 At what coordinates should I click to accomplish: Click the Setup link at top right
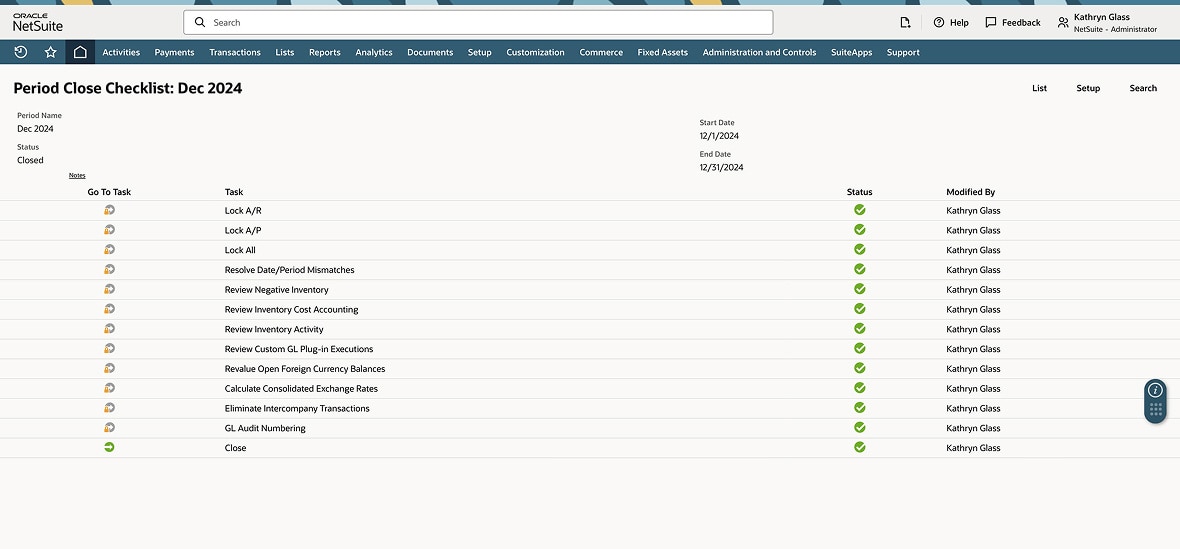[x=1088, y=88]
